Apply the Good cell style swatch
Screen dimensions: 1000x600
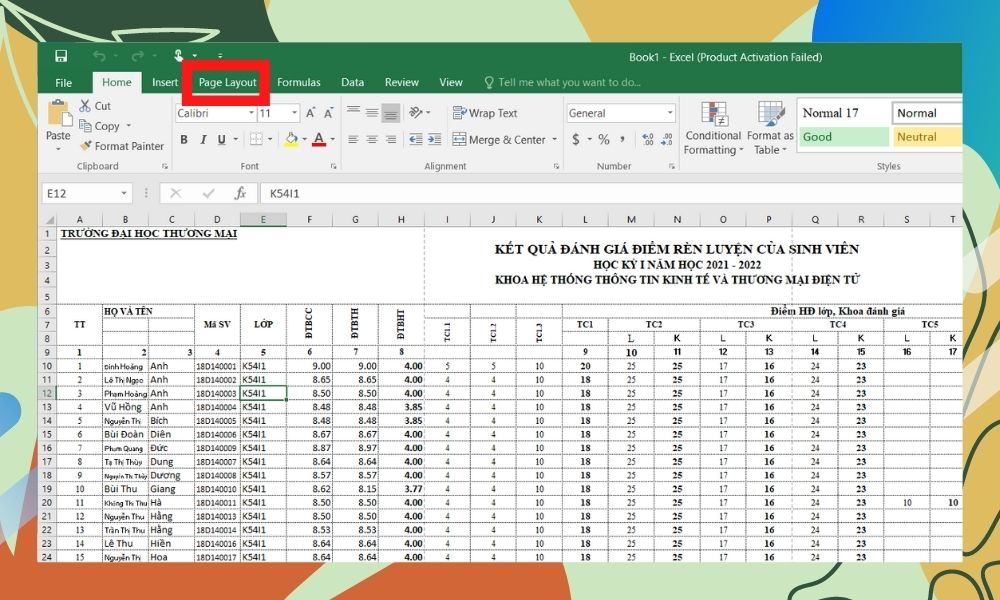pos(842,137)
